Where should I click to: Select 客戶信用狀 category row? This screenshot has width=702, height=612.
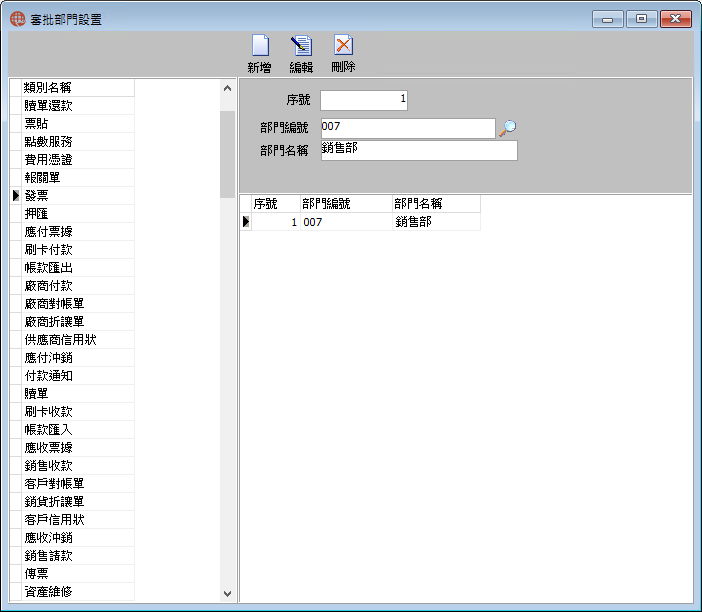coord(78,519)
